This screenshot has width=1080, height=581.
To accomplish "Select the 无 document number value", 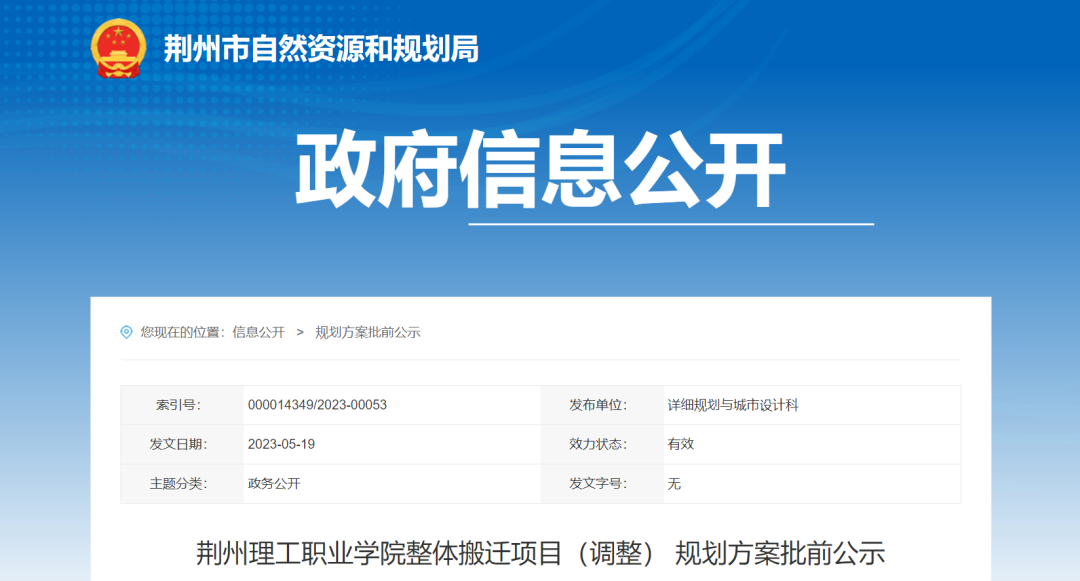I will tap(674, 484).
